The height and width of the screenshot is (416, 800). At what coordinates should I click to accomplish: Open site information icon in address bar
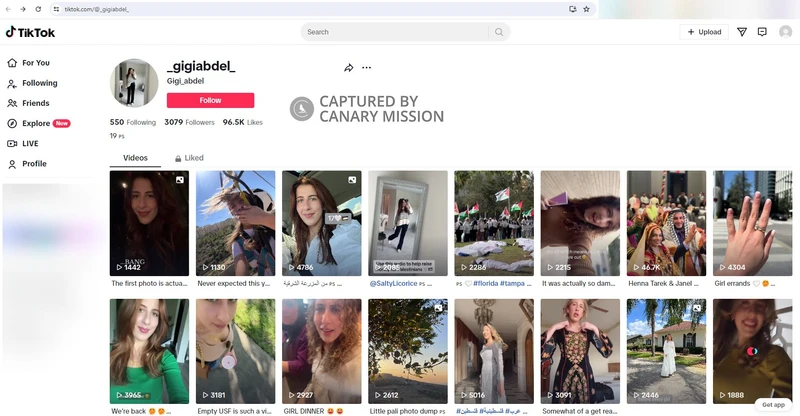pos(57,9)
